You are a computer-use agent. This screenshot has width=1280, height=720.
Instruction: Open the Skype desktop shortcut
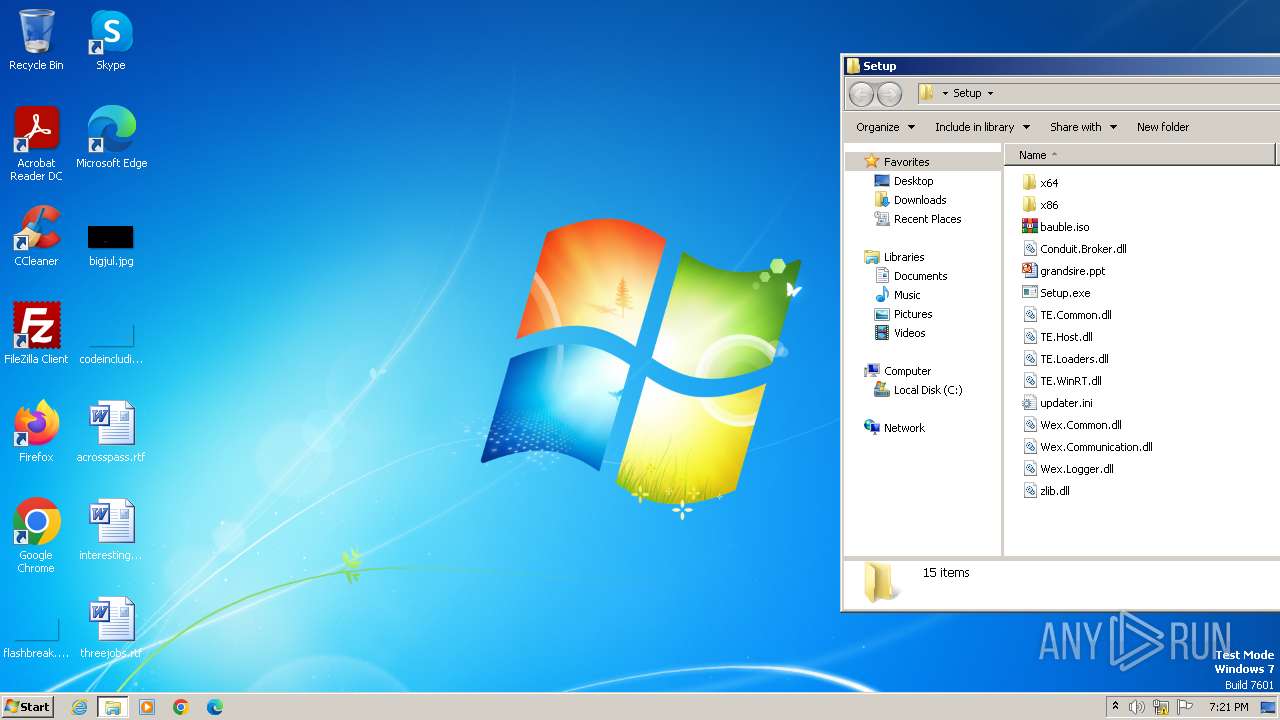pos(111,40)
